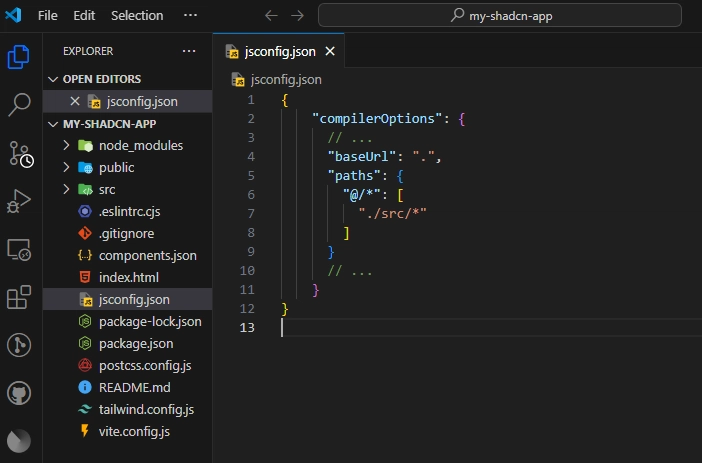The width and height of the screenshot is (702, 463).
Task: Open the Remote Explorer view
Action: click(x=19, y=249)
